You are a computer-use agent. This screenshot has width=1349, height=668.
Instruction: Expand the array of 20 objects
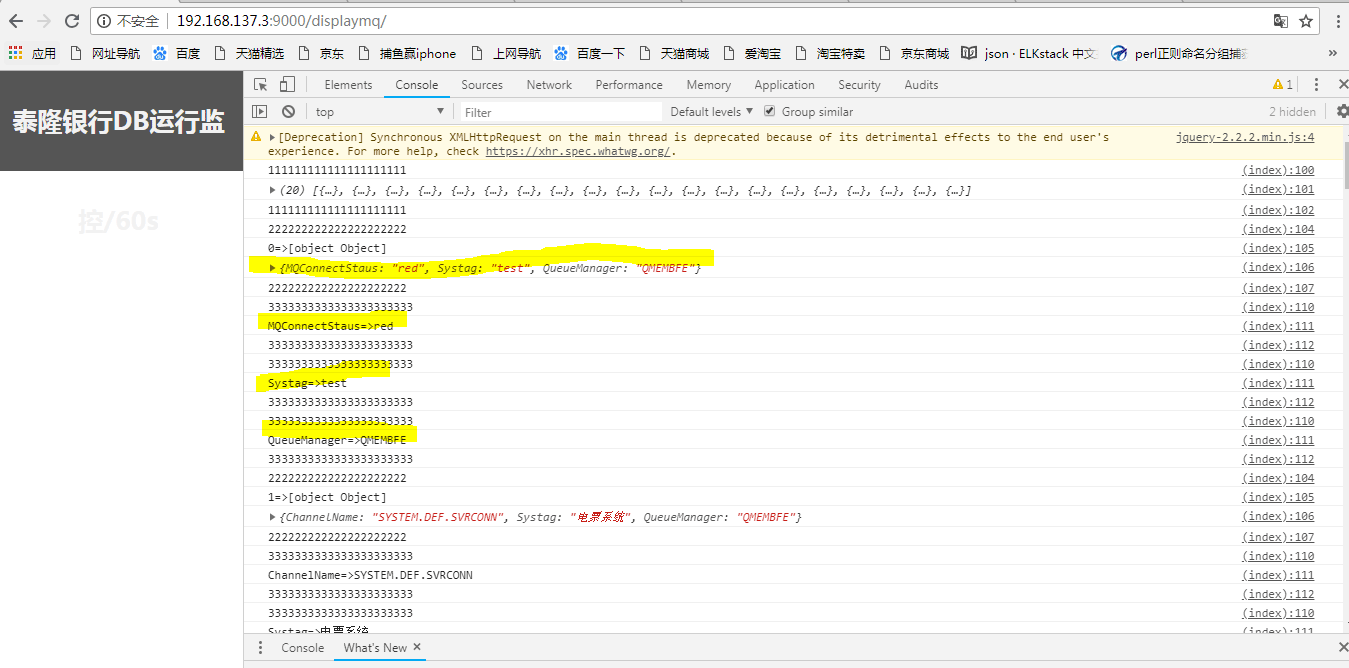click(273, 190)
